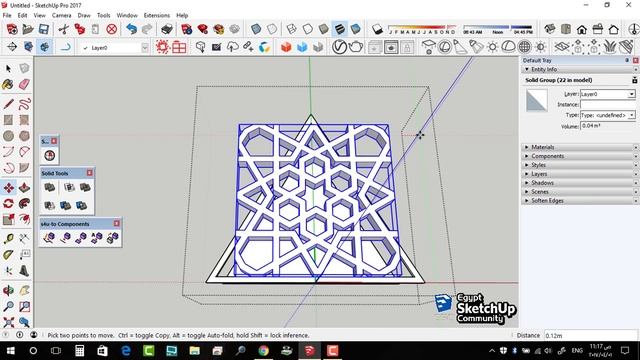The image size is (640, 360).
Task: Pick the Paint Bucket tool
Action: coord(8,84)
